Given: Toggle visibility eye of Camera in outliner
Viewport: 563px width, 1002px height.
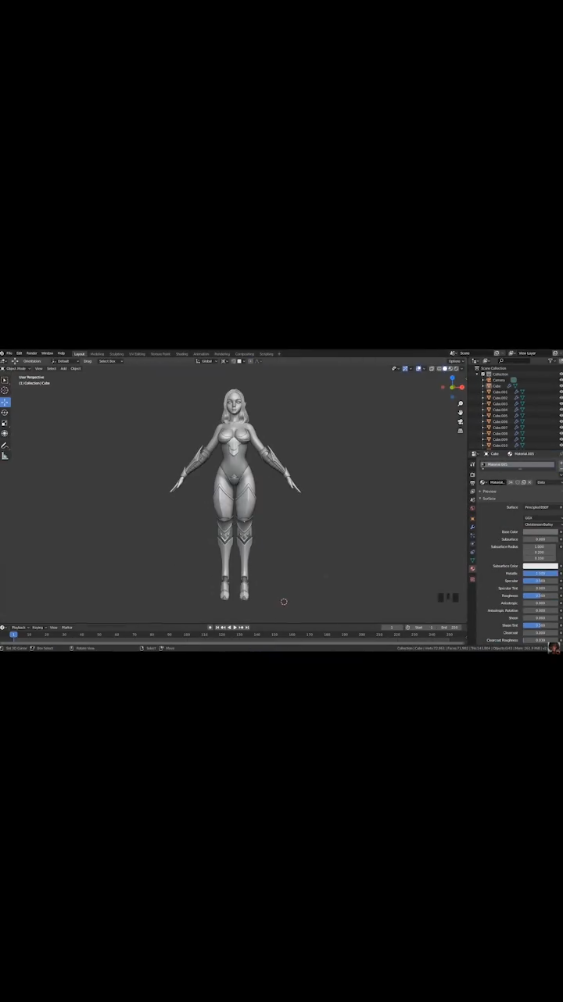Looking at the screenshot, I should 560,380.
